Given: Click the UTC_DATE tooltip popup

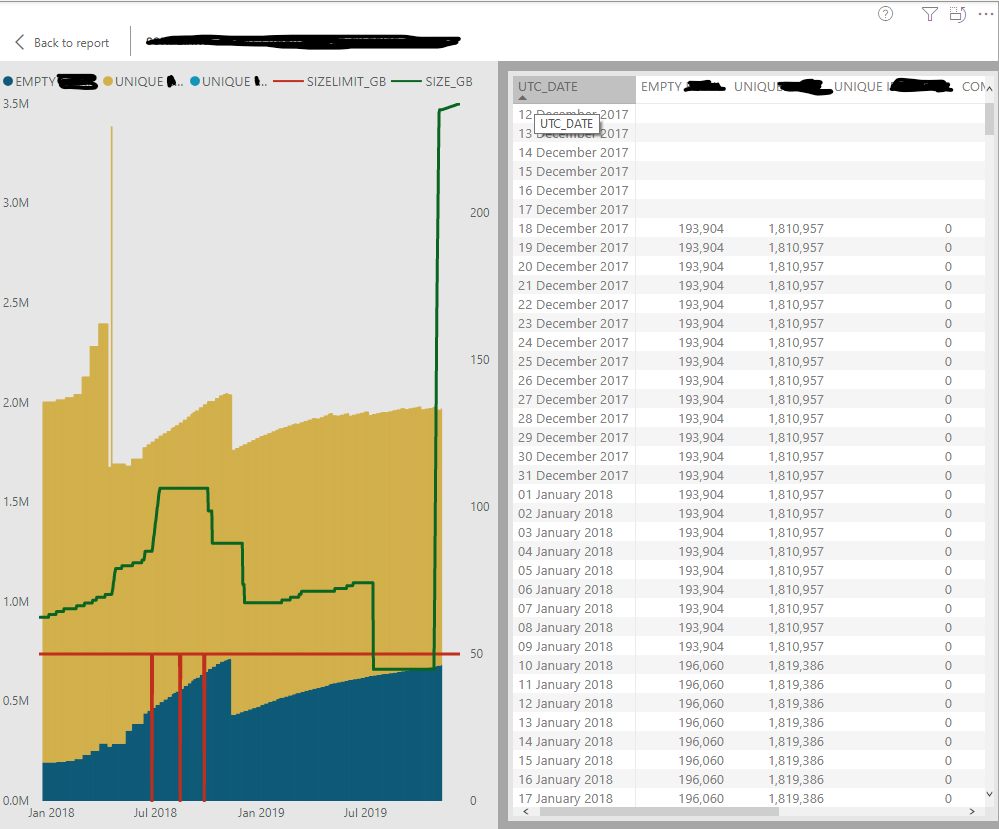Looking at the screenshot, I should point(566,124).
